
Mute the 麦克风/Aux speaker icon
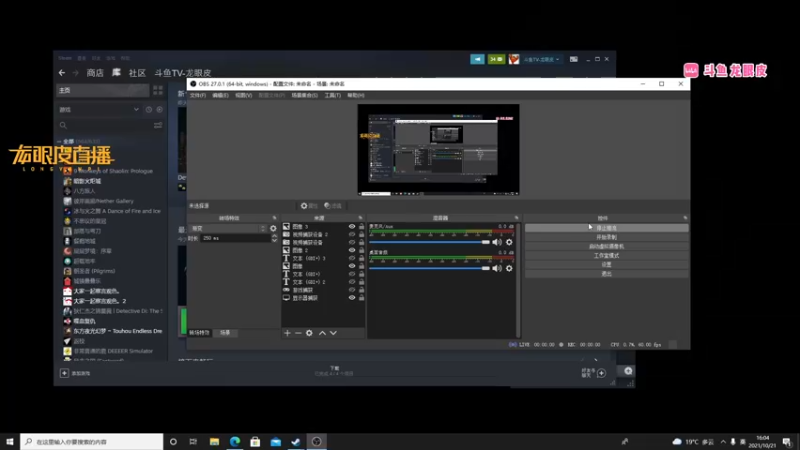(497, 242)
